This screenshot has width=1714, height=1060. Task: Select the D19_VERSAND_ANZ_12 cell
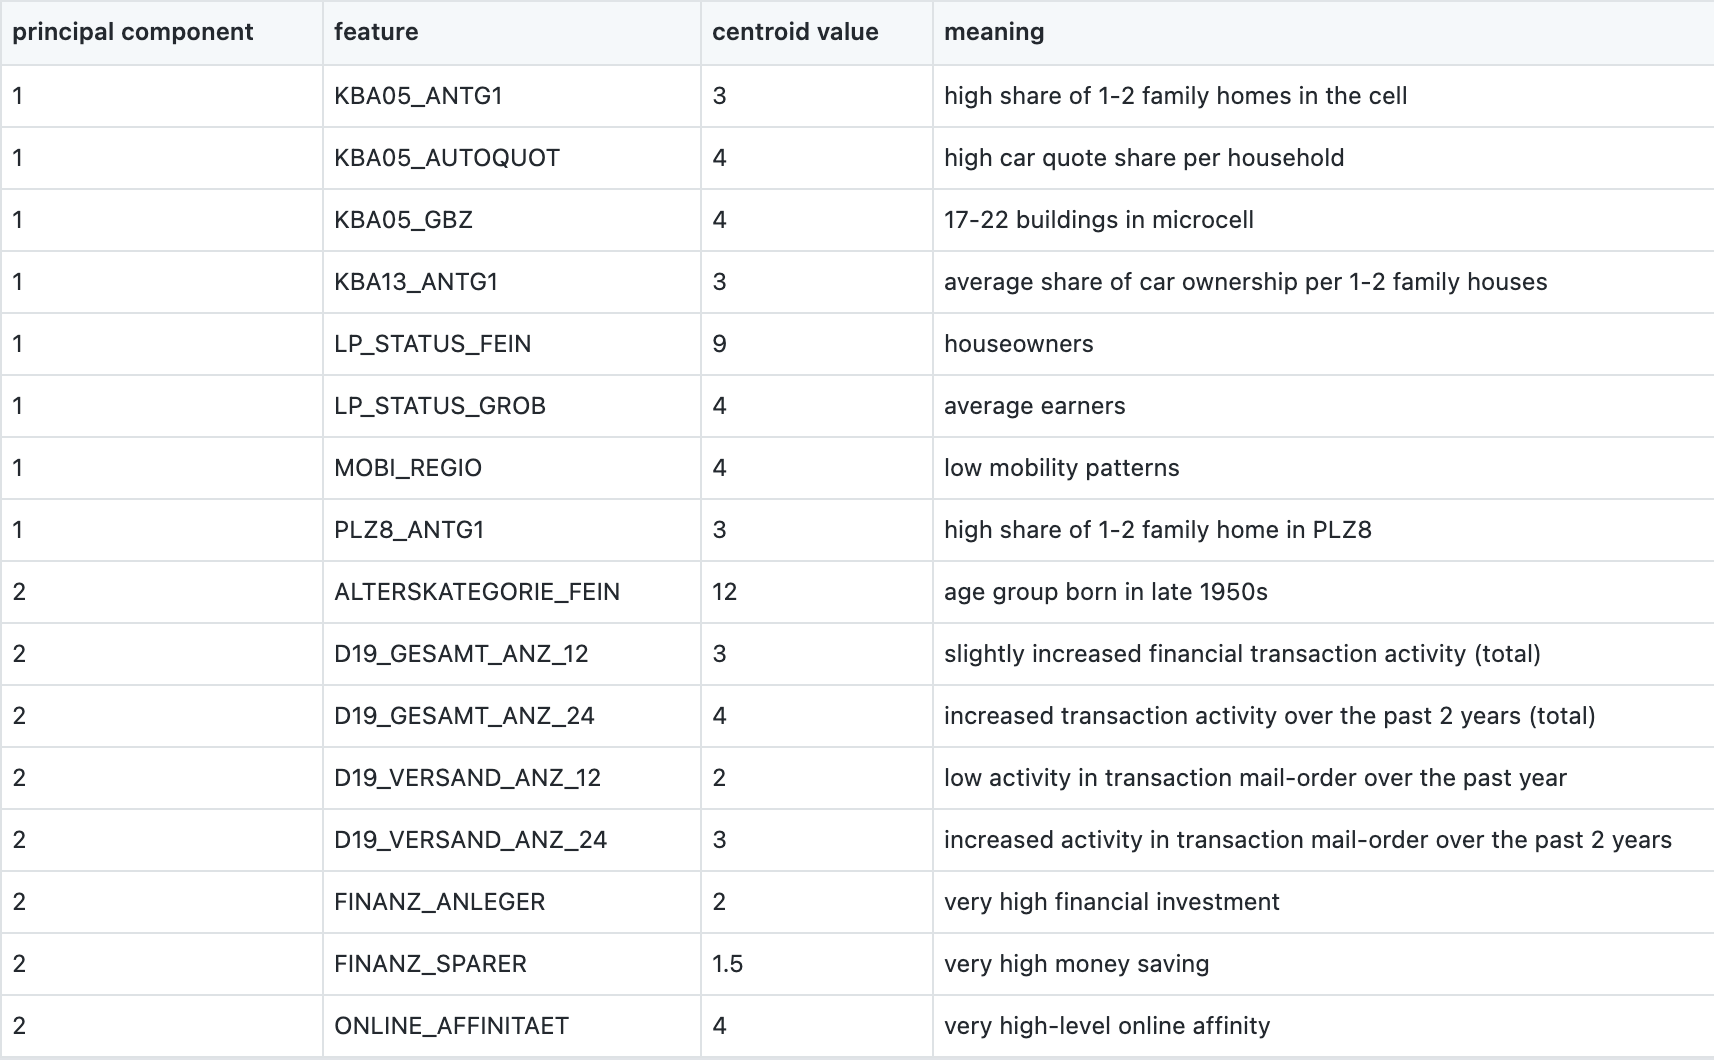(467, 778)
